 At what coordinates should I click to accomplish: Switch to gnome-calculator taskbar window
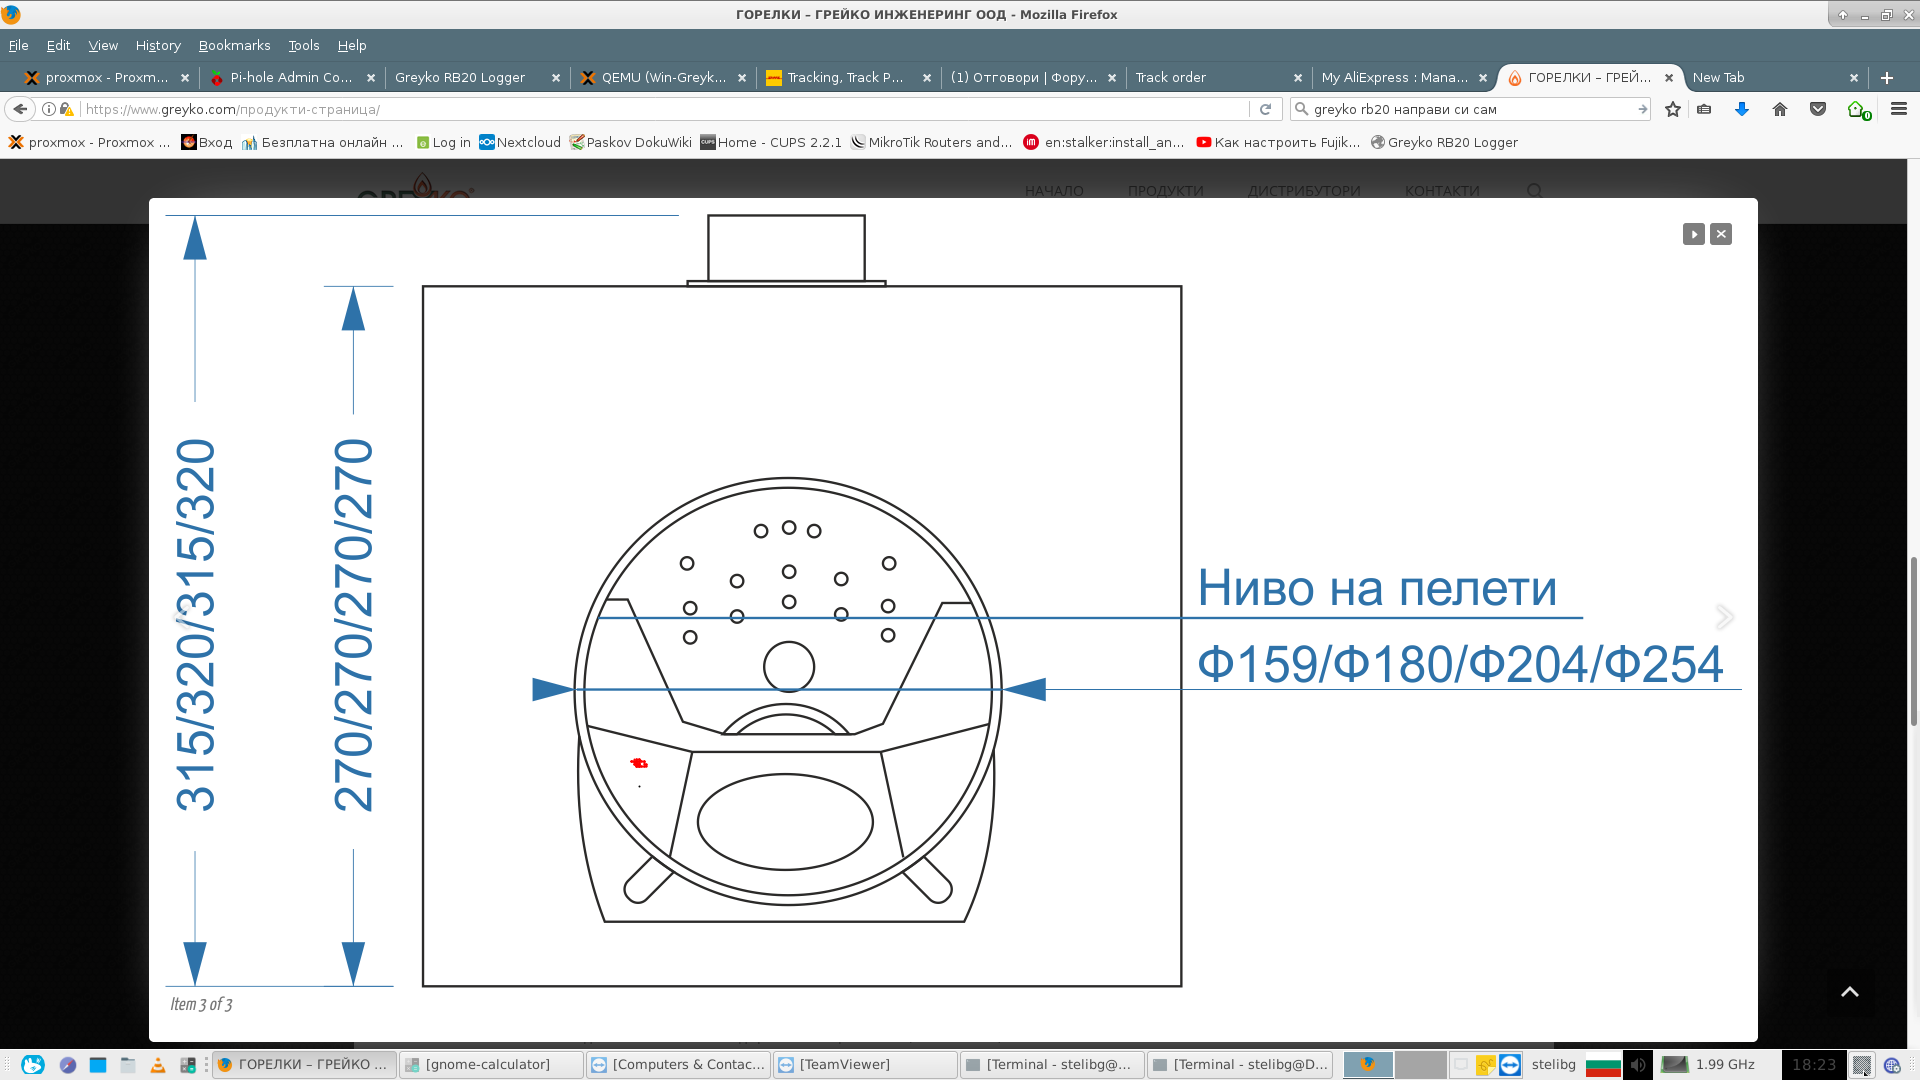[490, 1065]
